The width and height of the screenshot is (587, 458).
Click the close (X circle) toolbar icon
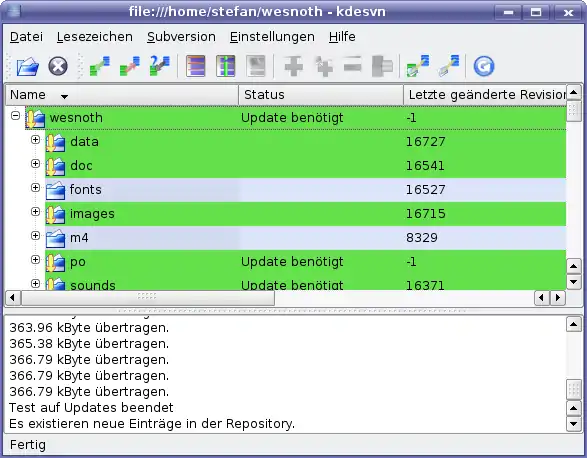(x=58, y=67)
